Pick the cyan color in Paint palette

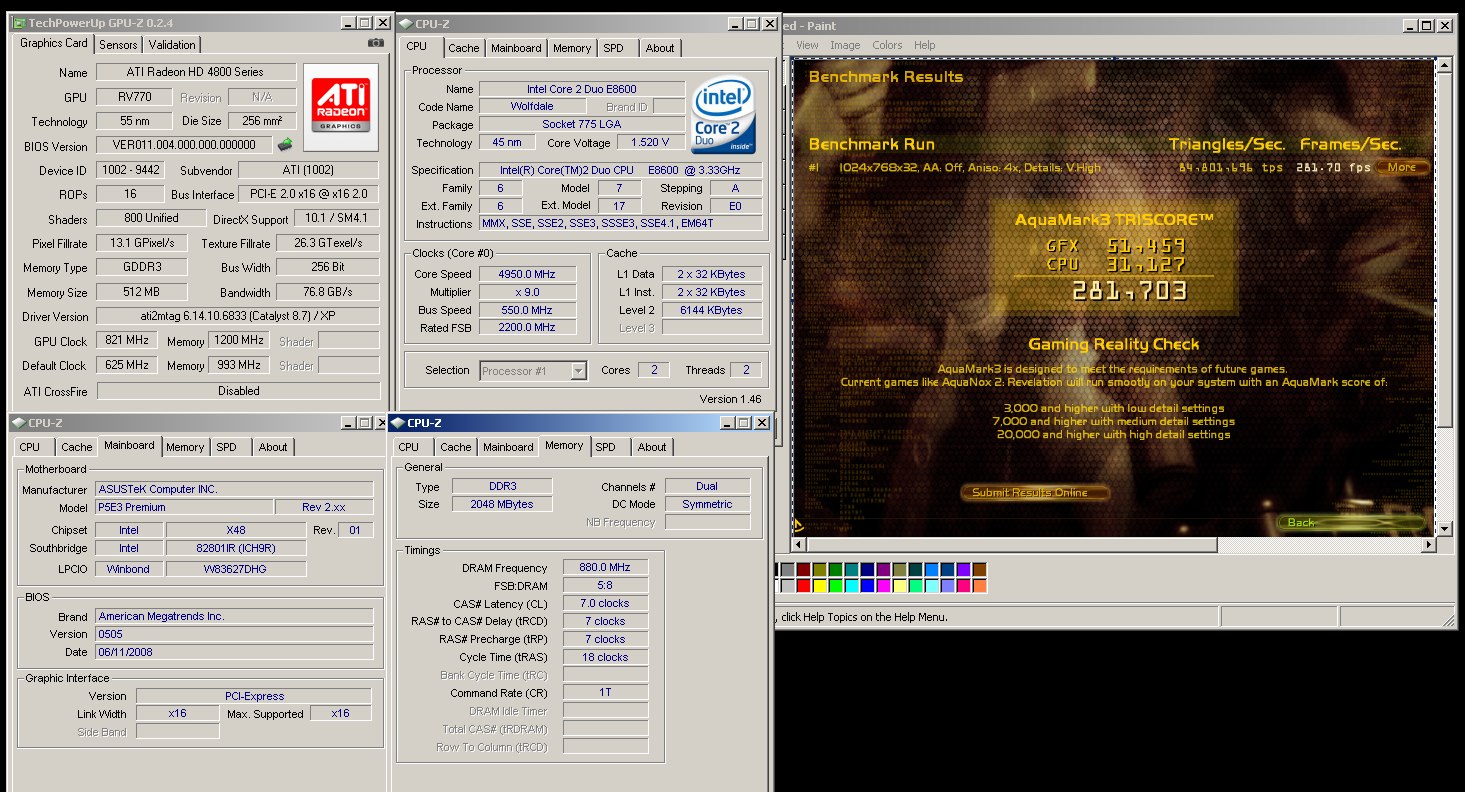852,586
